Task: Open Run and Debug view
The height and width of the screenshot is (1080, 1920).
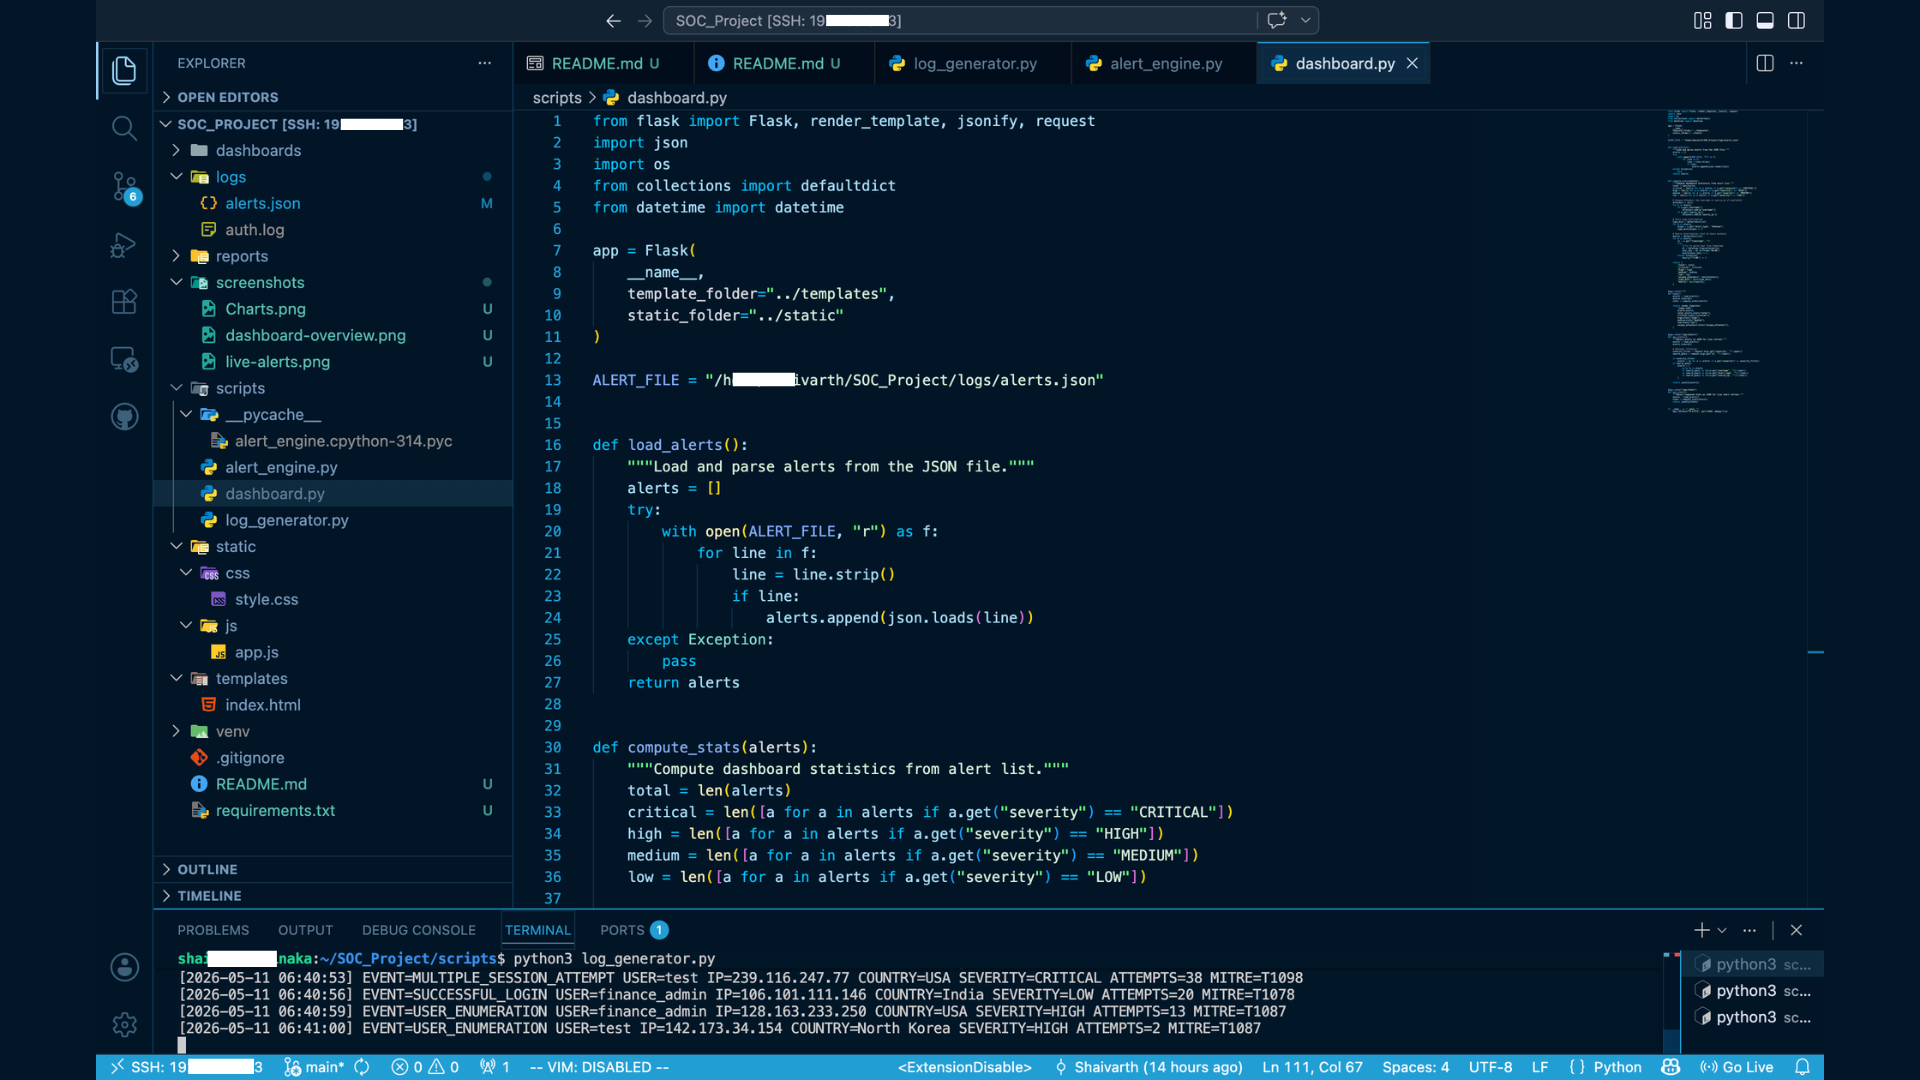Action: [x=124, y=244]
